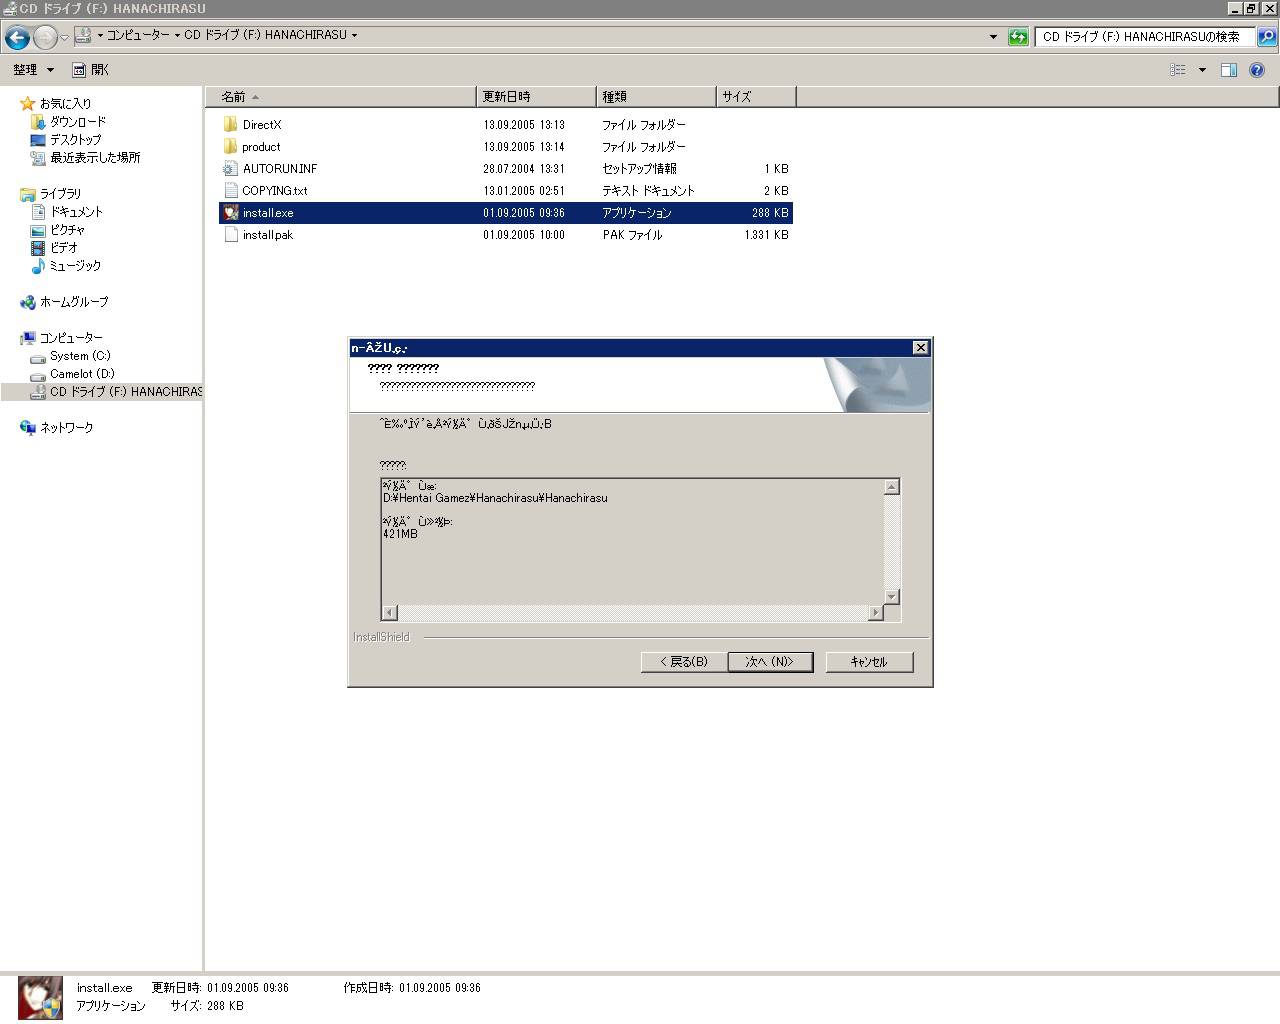The height and width of the screenshot is (1024, 1280).
Task: Click the Explorer forward arrow button
Action: tap(45, 38)
